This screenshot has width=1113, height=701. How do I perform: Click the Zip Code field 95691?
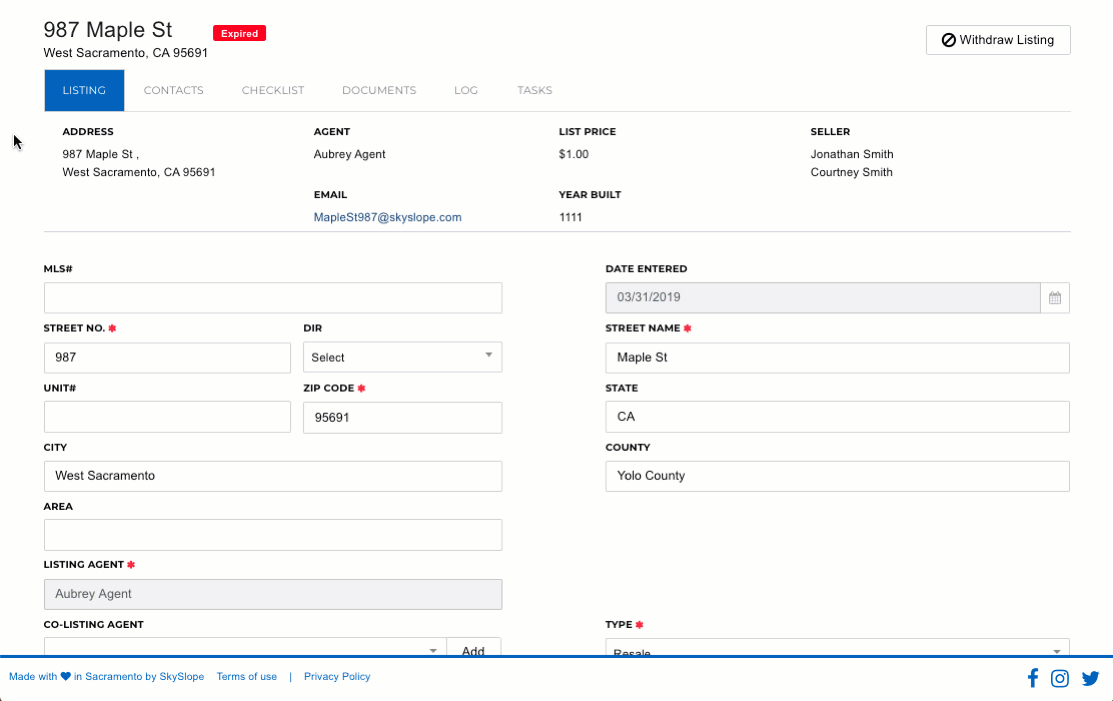tap(402, 417)
